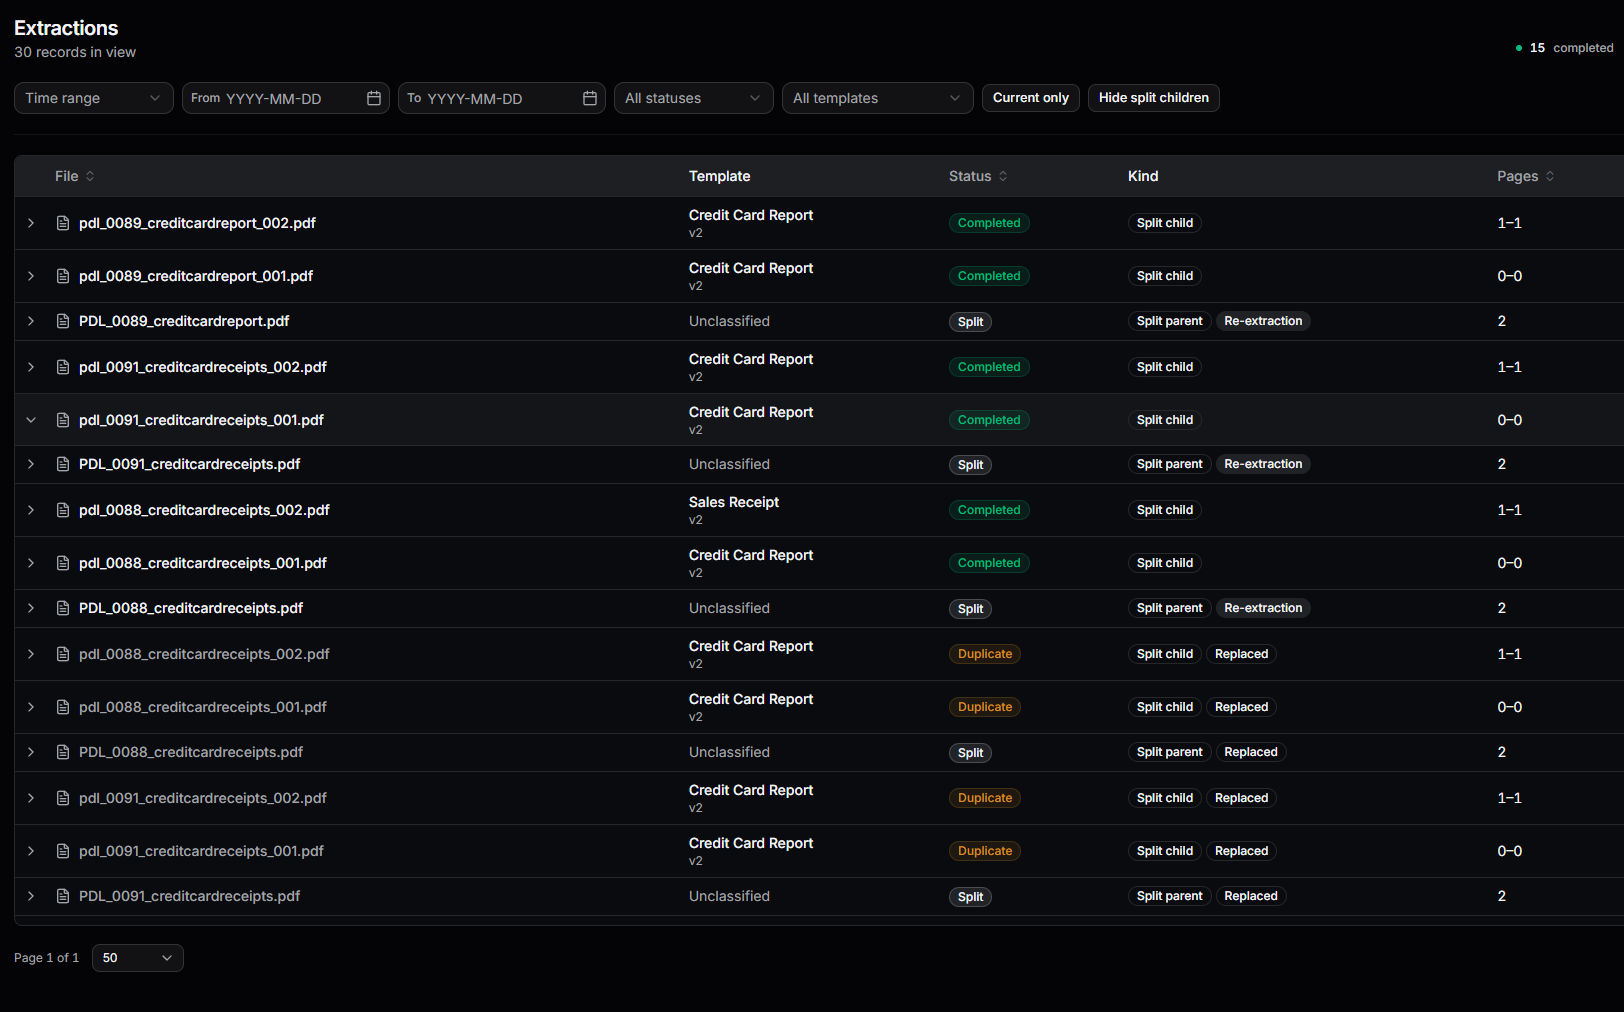Click file icon of Sales Receipt row
1624x1012 pixels.
[x=63, y=510]
